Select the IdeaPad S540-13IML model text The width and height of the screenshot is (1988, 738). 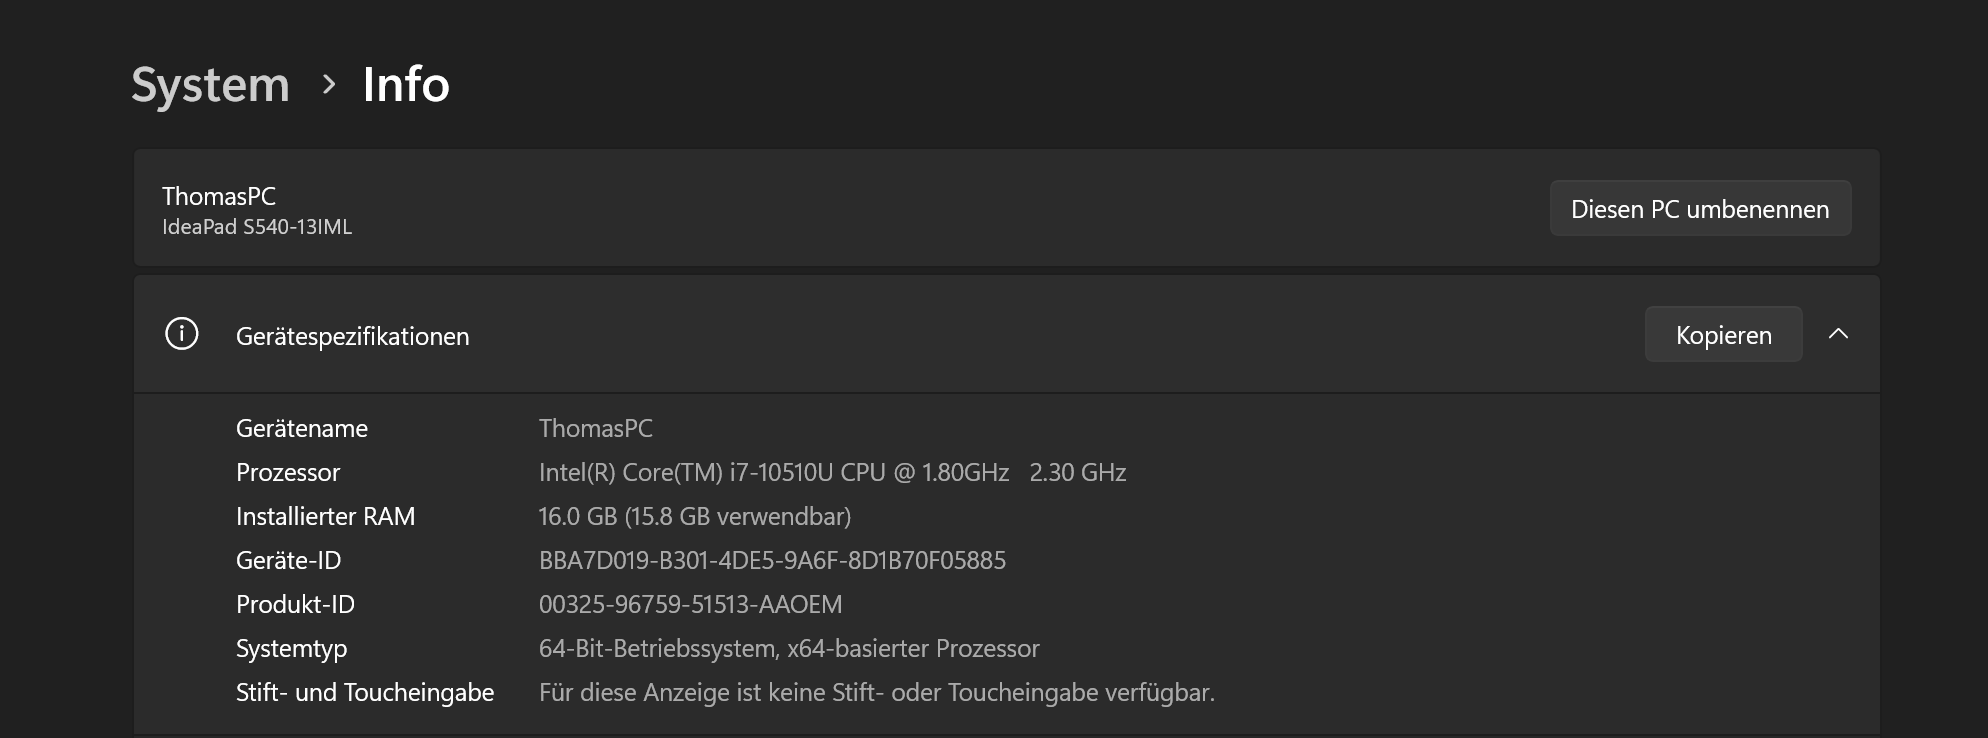[x=257, y=227]
